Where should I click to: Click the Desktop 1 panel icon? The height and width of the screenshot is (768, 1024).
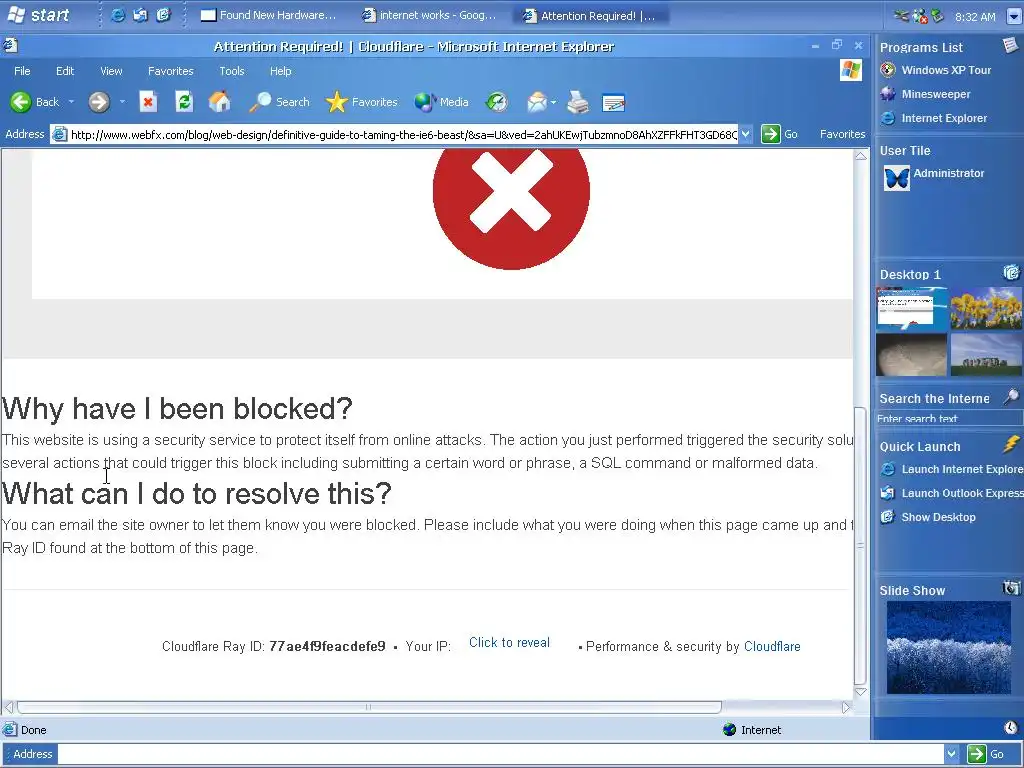[x=1011, y=272]
